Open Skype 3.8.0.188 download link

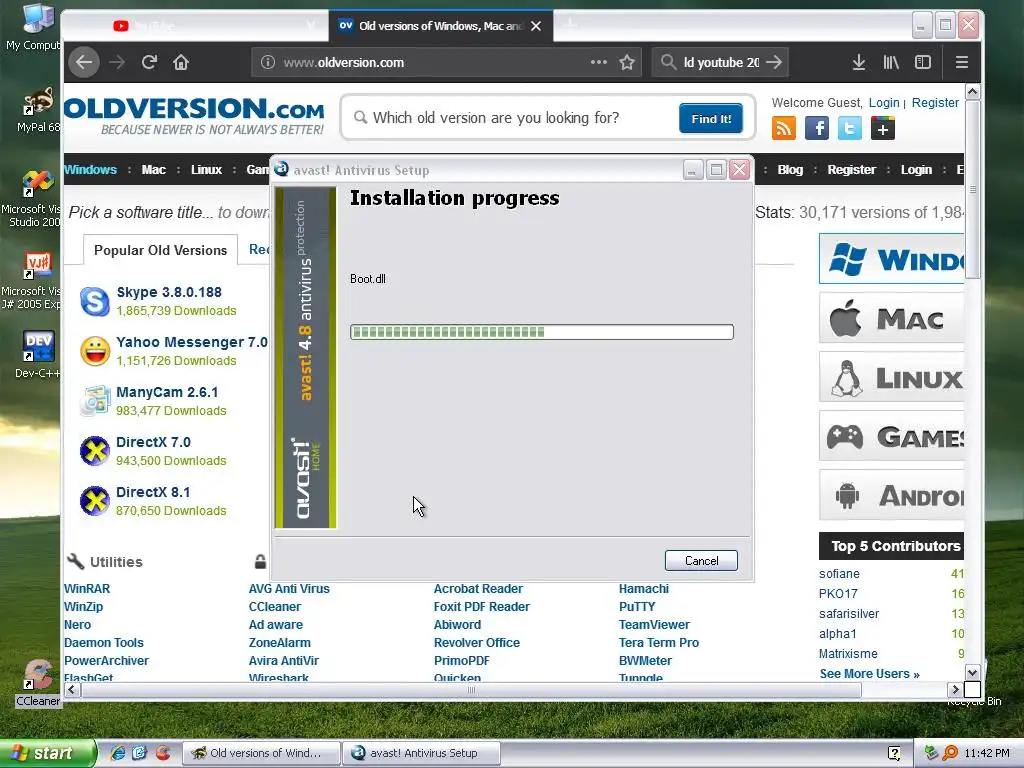click(x=169, y=292)
